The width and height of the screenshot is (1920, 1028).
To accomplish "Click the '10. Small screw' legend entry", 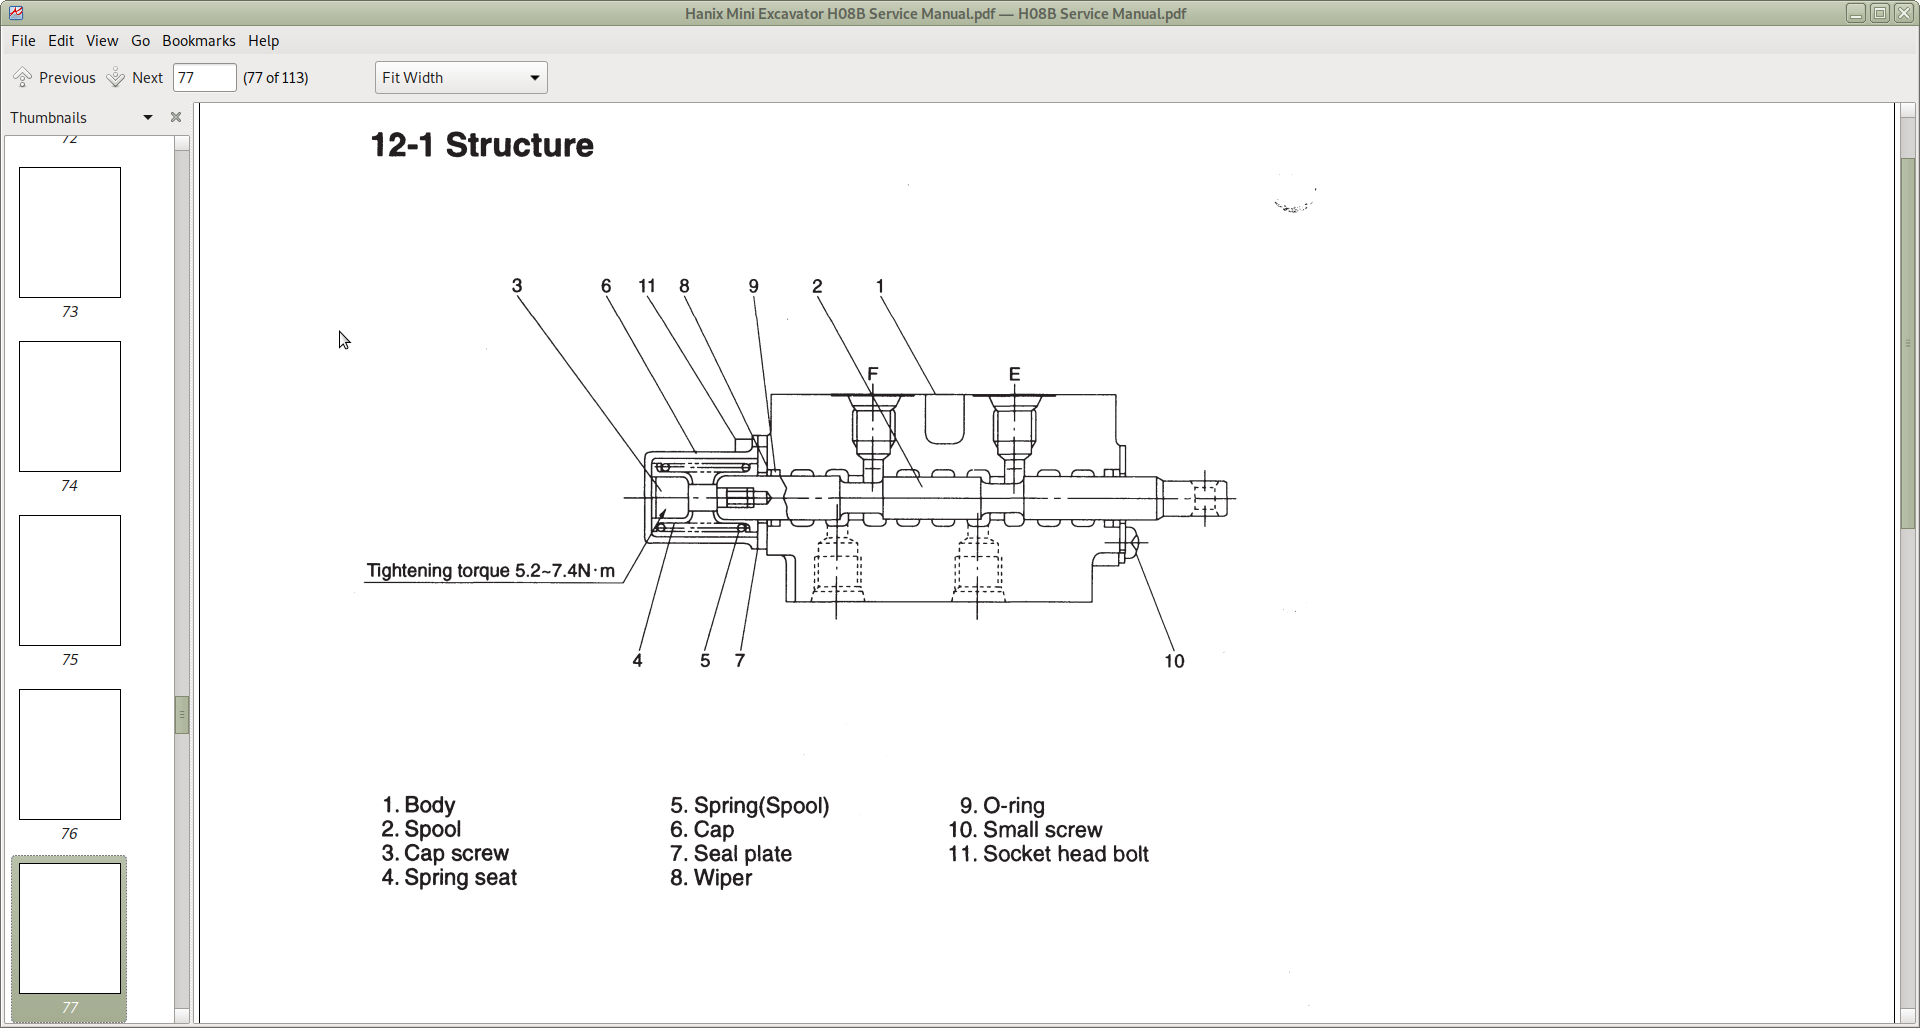I will click(1025, 830).
